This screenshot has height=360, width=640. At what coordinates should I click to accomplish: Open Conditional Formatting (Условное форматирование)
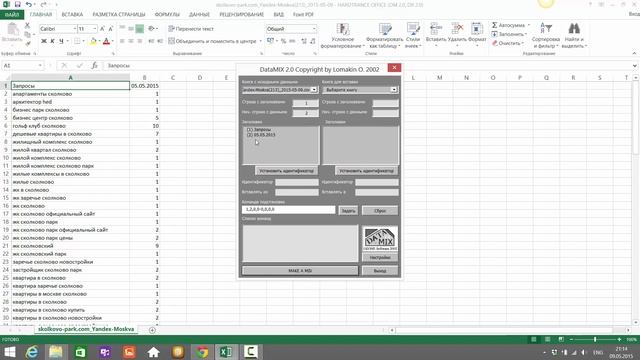pos(342,36)
